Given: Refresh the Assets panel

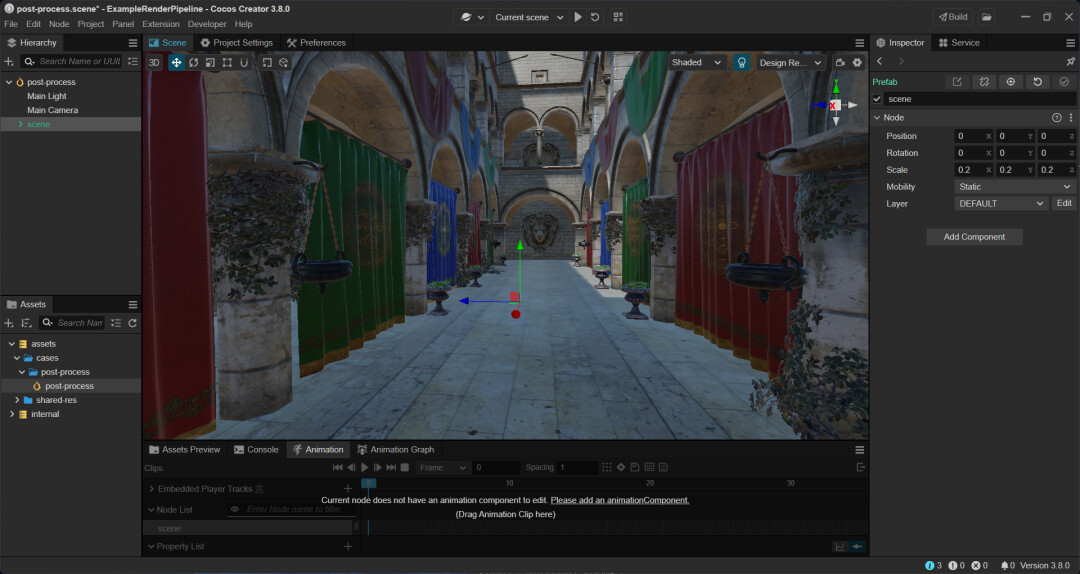Looking at the screenshot, I should (132, 323).
